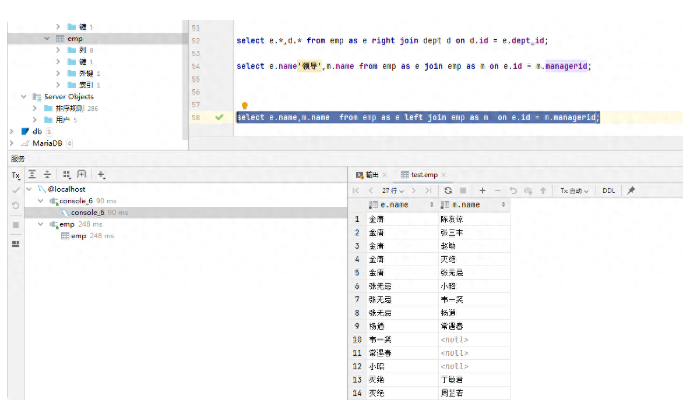Image resolution: width=694 pixels, height=414 pixels.
Task: Click layout settings icon at bottom of Services sidebar
Action: 15,244
